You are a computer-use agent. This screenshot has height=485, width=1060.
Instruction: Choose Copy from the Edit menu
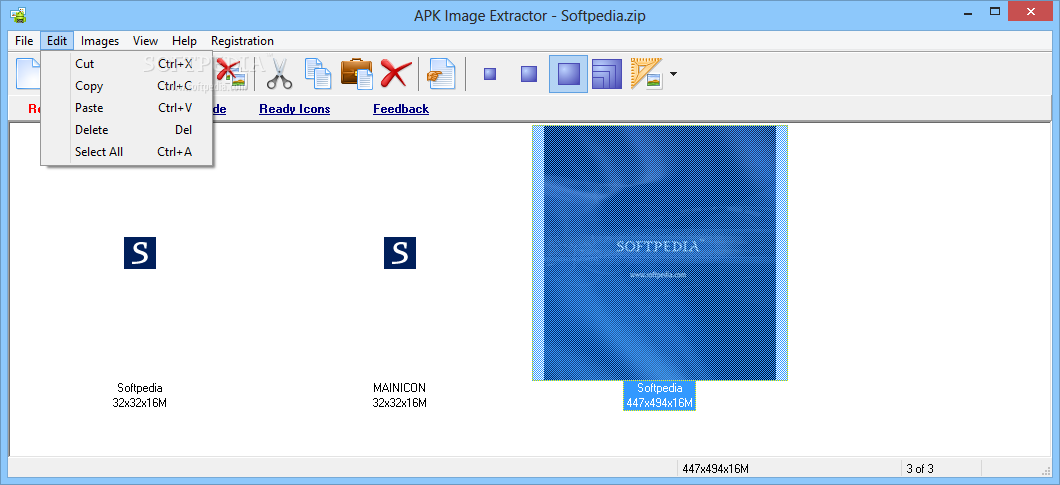[127, 86]
